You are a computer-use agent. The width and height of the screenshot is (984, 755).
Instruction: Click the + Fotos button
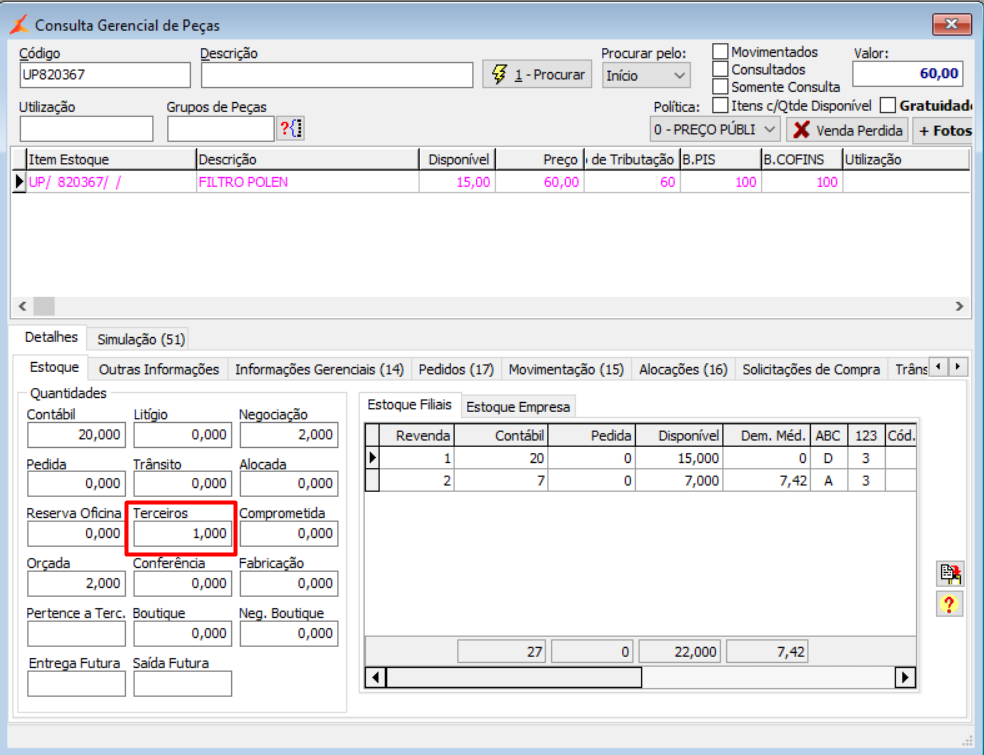pyautogui.click(x=944, y=131)
